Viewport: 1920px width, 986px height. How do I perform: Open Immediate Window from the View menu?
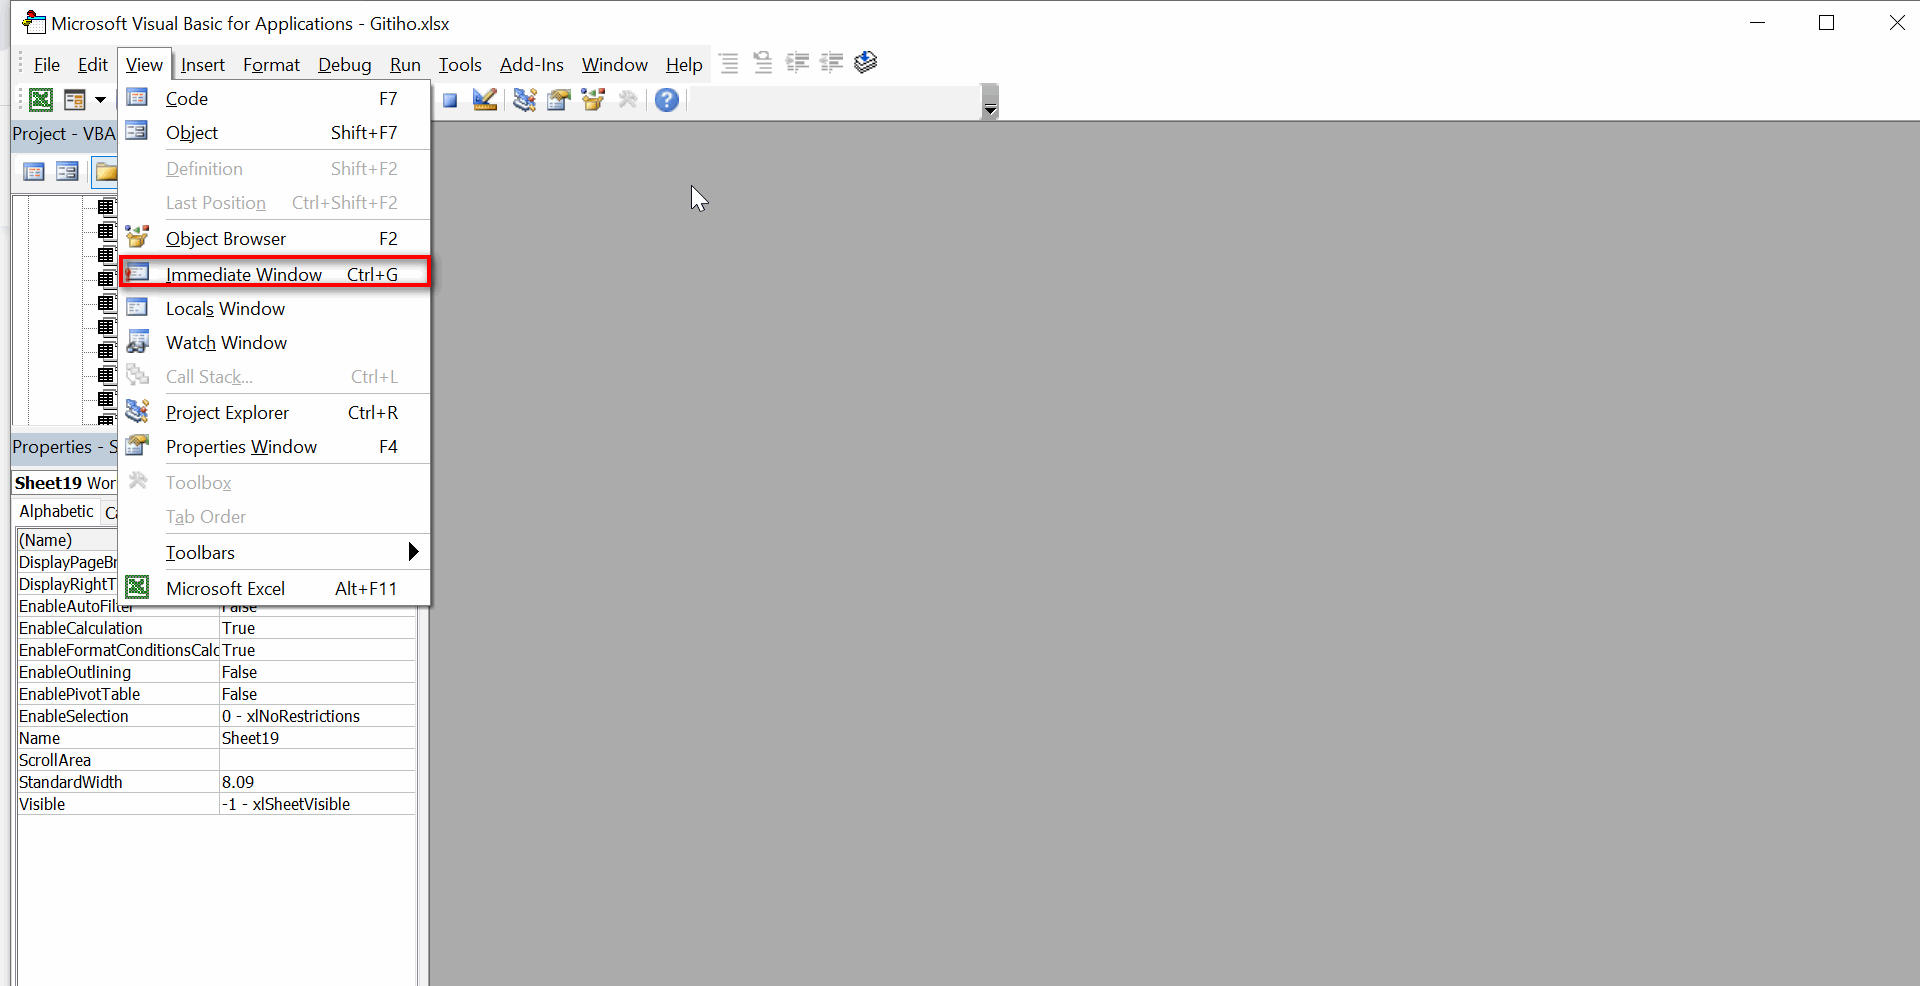(x=275, y=273)
